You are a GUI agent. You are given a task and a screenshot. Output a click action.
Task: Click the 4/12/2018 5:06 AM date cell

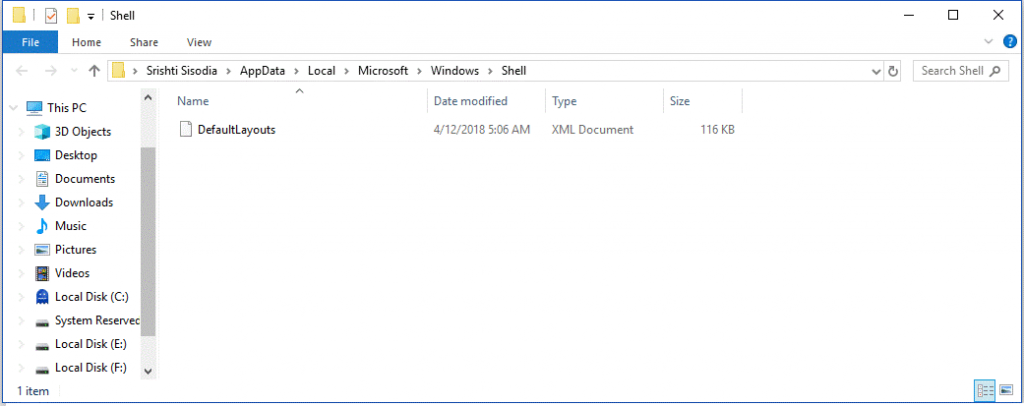tap(481, 130)
